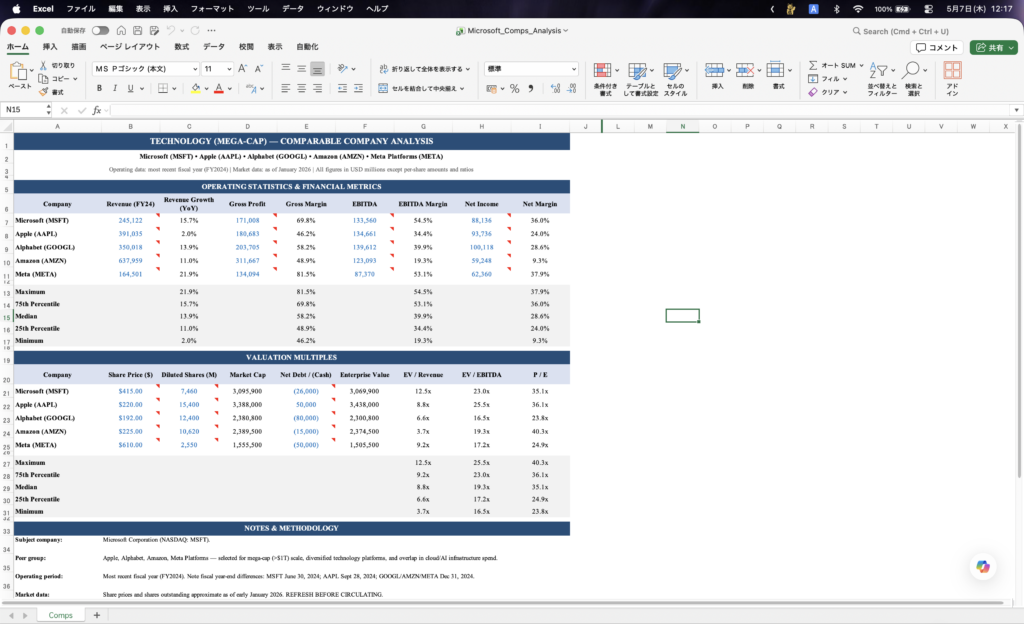Click the decrease indent icon
1024x624 pixels.
click(342, 88)
